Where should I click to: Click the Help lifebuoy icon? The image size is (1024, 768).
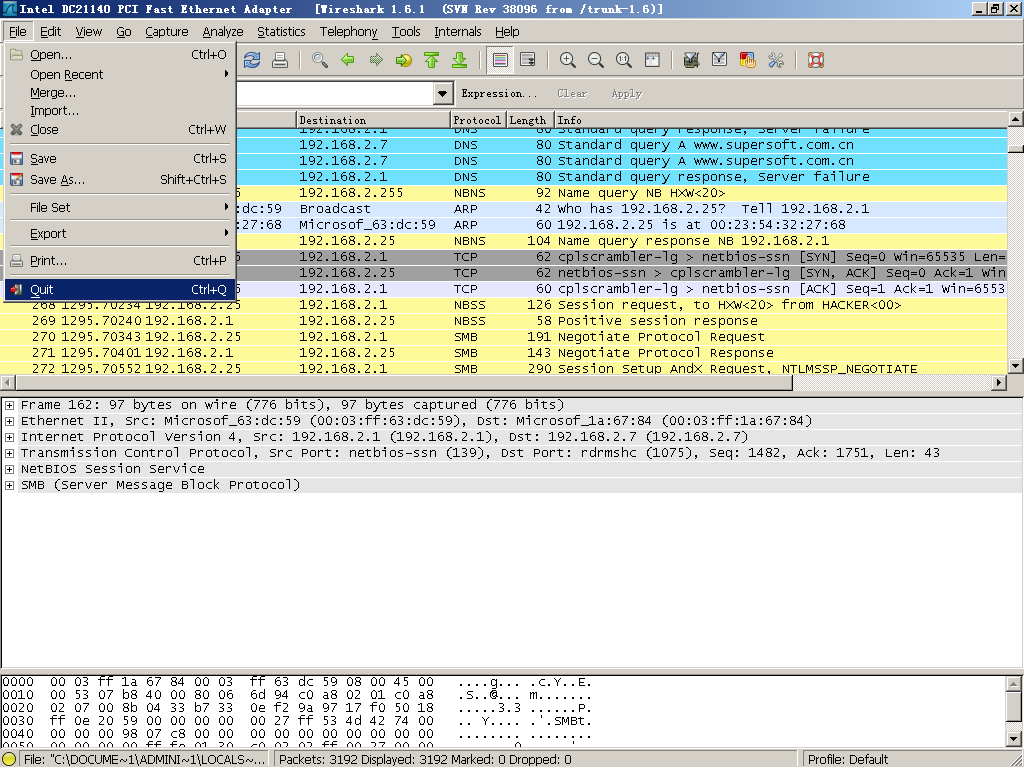(x=816, y=60)
